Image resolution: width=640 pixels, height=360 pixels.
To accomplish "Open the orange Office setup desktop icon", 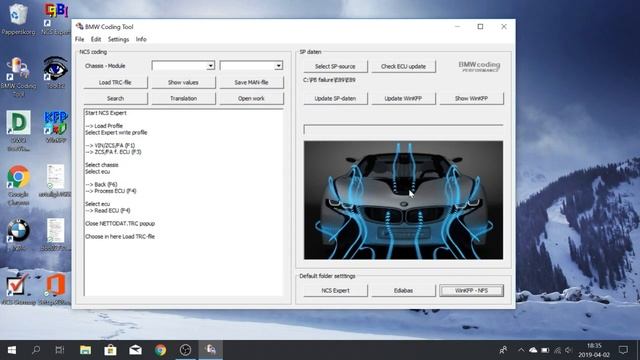I will 56,289.
